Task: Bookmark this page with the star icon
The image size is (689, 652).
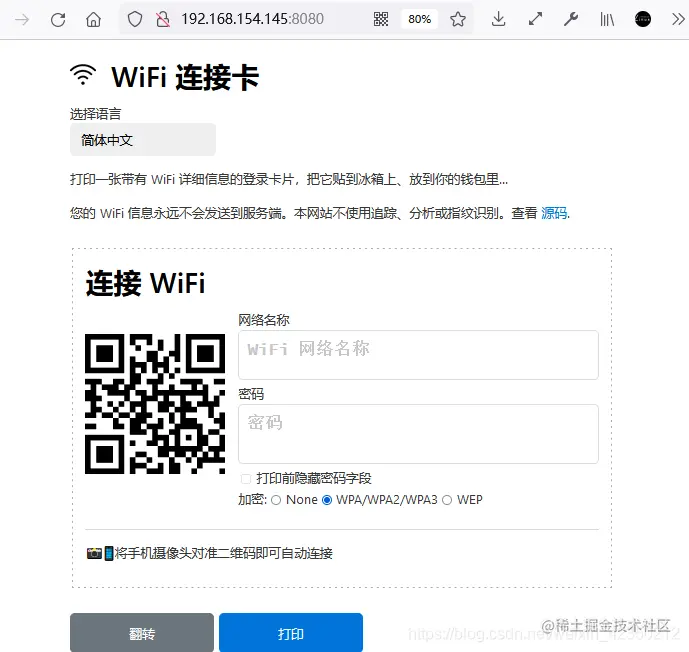Action: [x=458, y=19]
